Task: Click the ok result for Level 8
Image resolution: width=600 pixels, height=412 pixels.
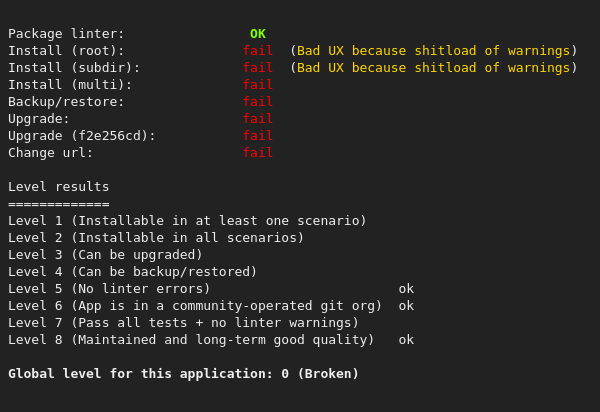Action: pos(406,340)
